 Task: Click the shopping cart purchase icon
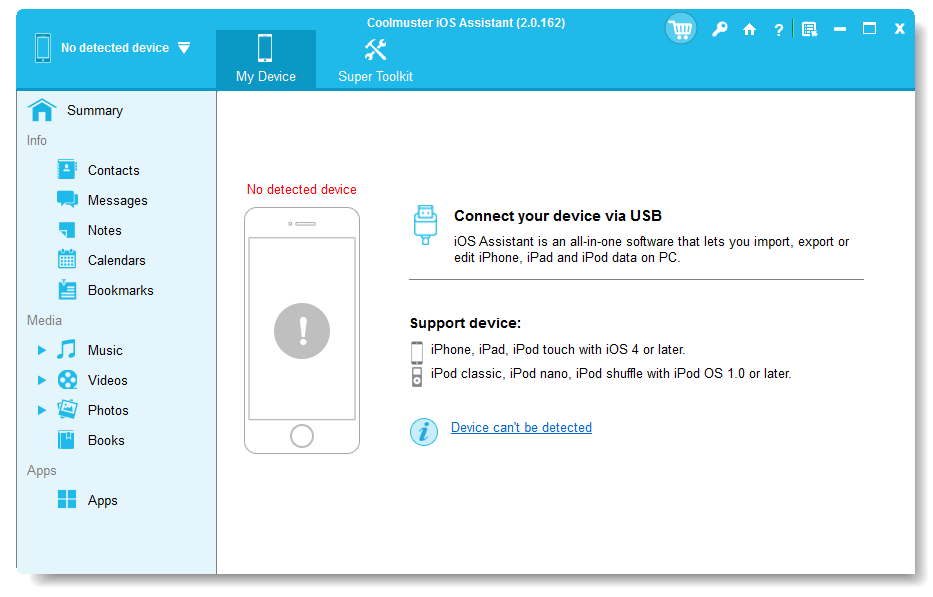click(681, 29)
